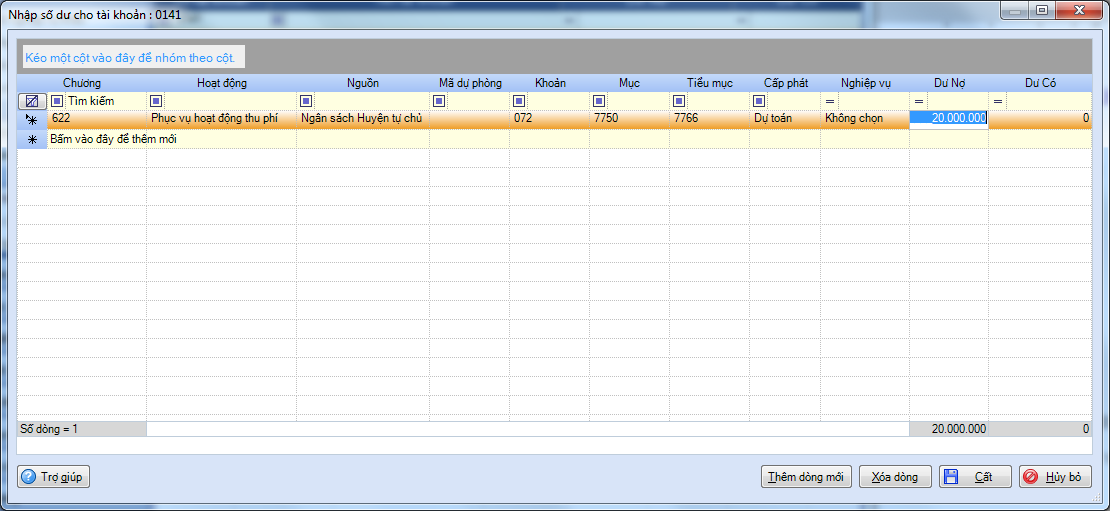Open the filter condition icon for the Nguồn column
This screenshot has height=511, width=1110.
tap(307, 101)
